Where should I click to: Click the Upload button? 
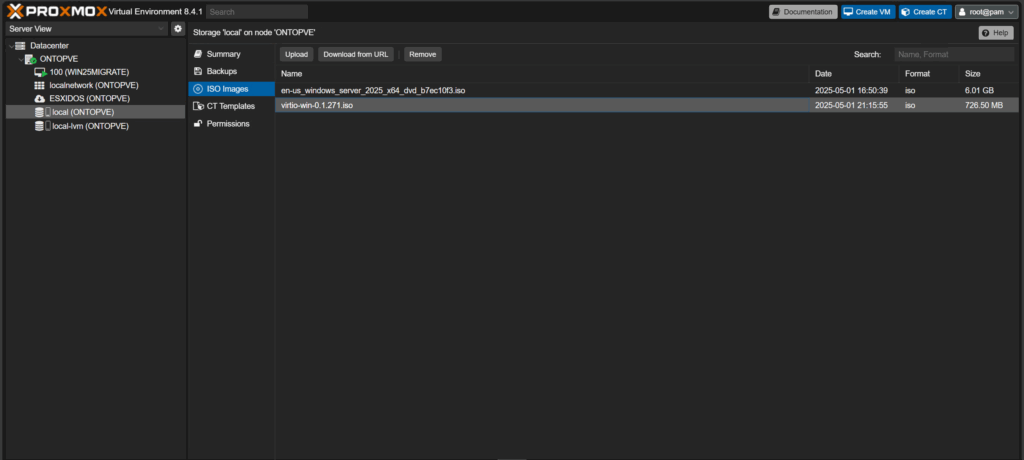296,54
